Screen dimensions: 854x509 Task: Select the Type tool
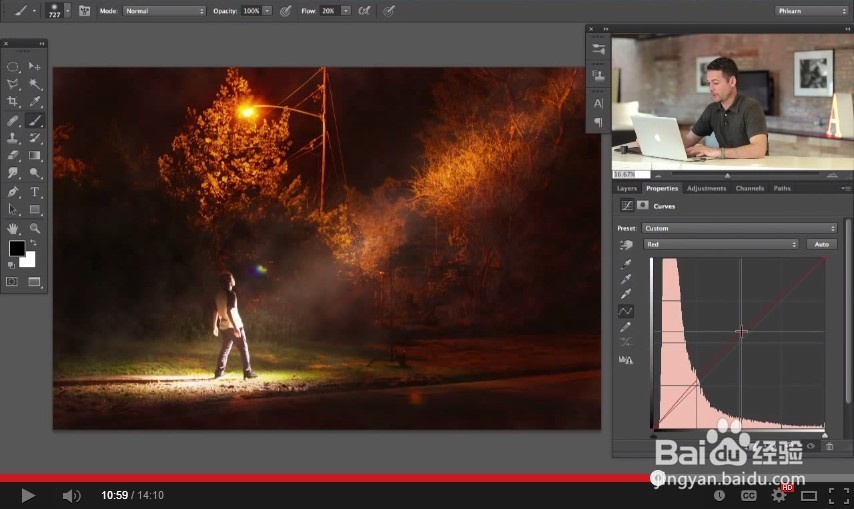(x=35, y=192)
